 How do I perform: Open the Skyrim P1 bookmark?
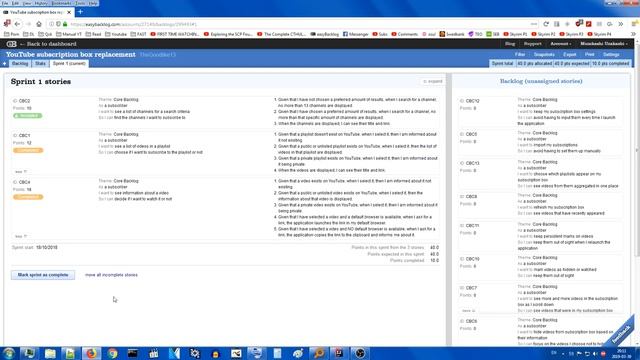[x=516, y=34]
